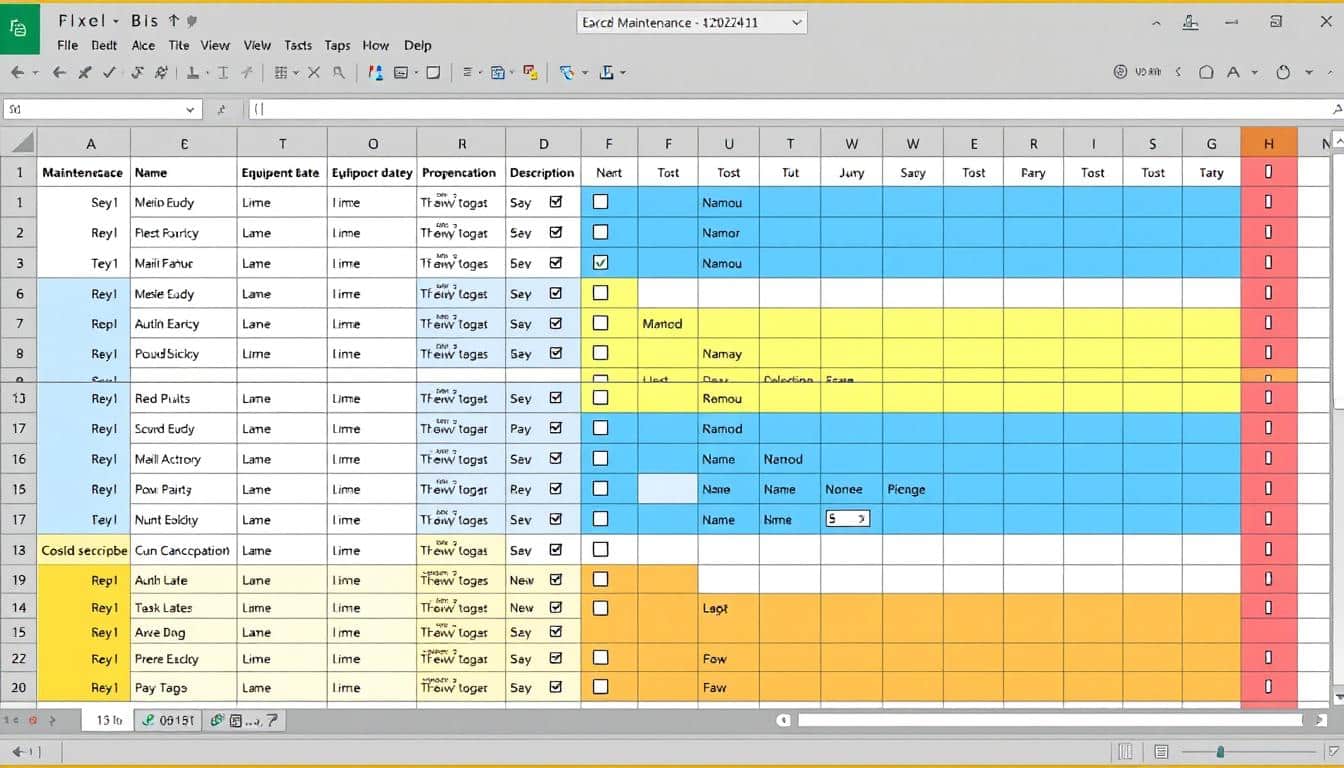Click the red and yellow squares icon
The width and height of the screenshot is (1344, 768).
pos(530,73)
